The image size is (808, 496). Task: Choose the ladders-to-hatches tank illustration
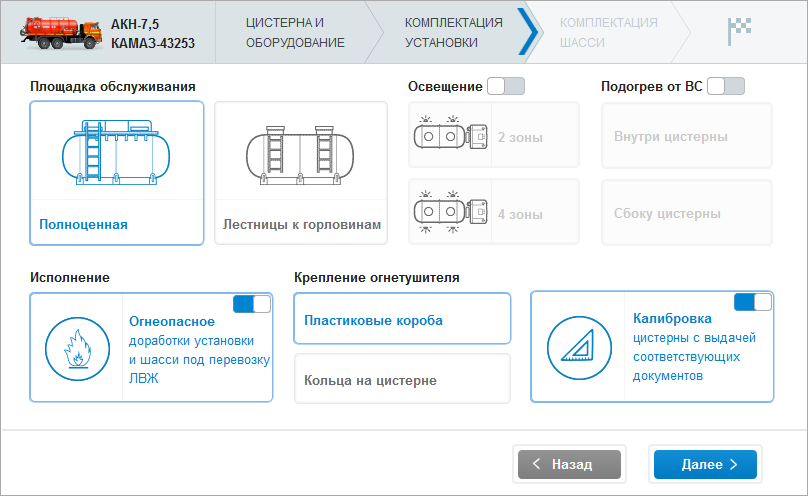click(x=300, y=153)
